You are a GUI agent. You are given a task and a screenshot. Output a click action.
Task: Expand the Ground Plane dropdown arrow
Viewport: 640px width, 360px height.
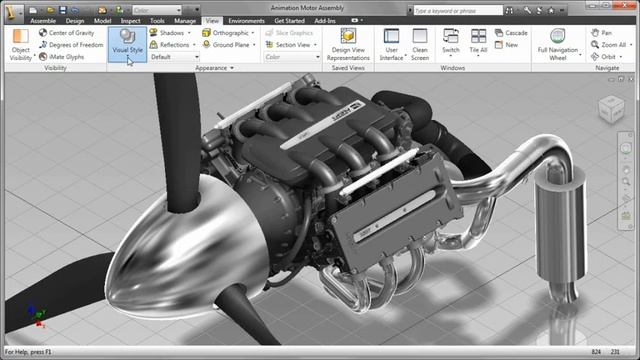(254, 44)
